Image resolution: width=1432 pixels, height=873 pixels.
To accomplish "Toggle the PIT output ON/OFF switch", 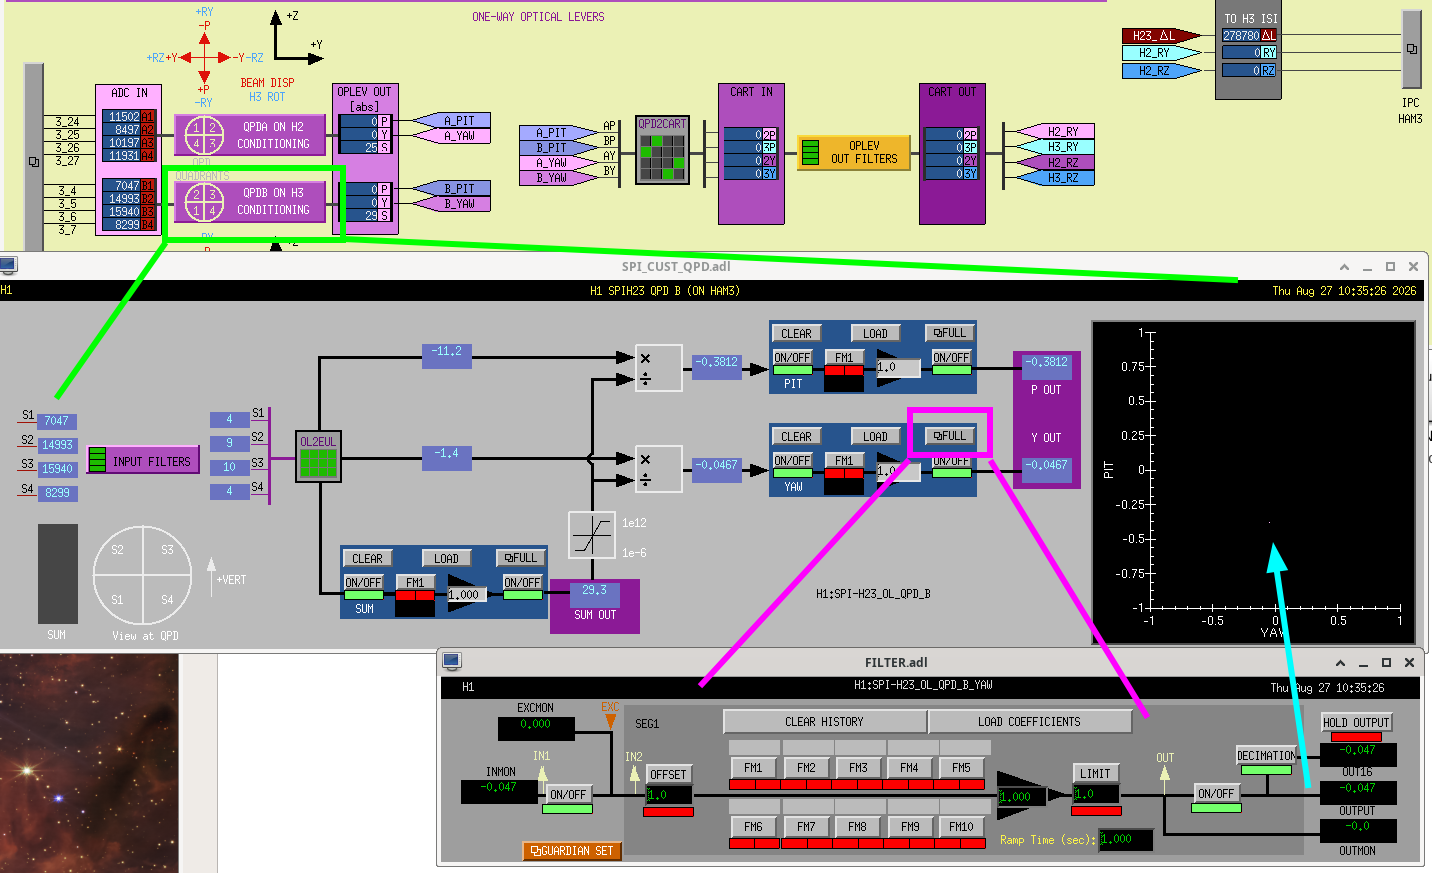I will click(x=951, y=357).
